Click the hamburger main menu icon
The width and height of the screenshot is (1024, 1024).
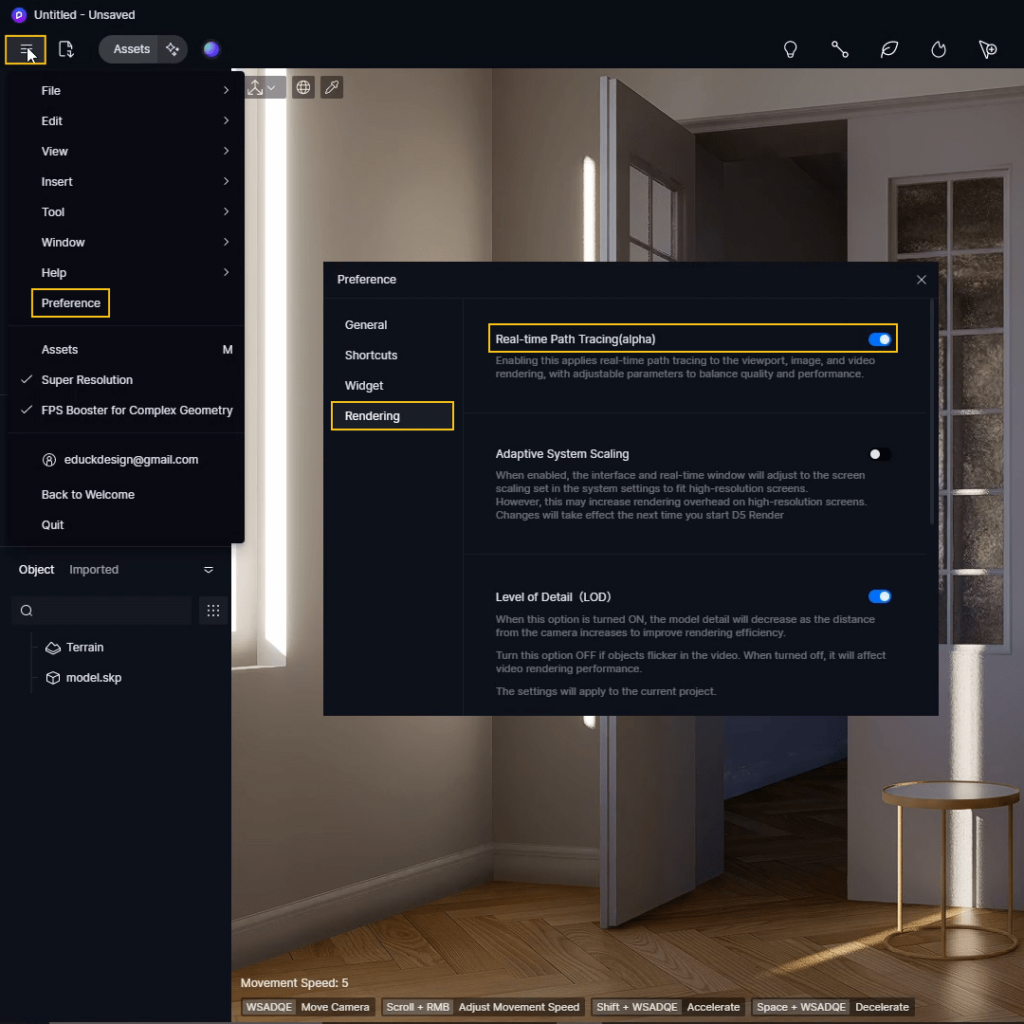[26, 49]
